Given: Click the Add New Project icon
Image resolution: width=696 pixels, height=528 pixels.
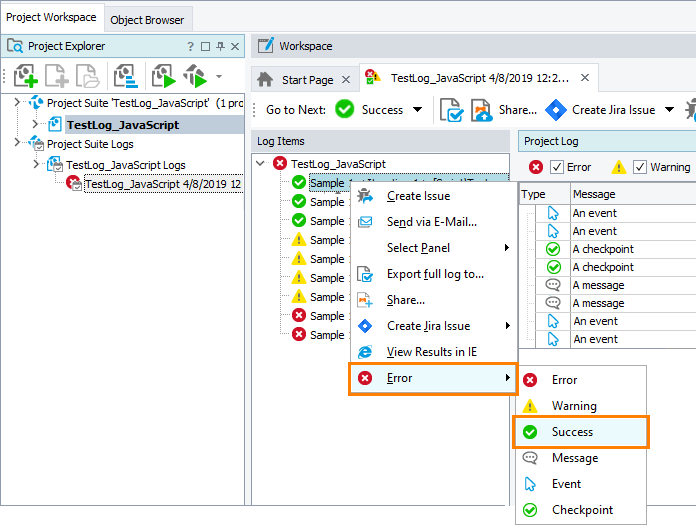Looking at the screenshot, I should point(25,77).
